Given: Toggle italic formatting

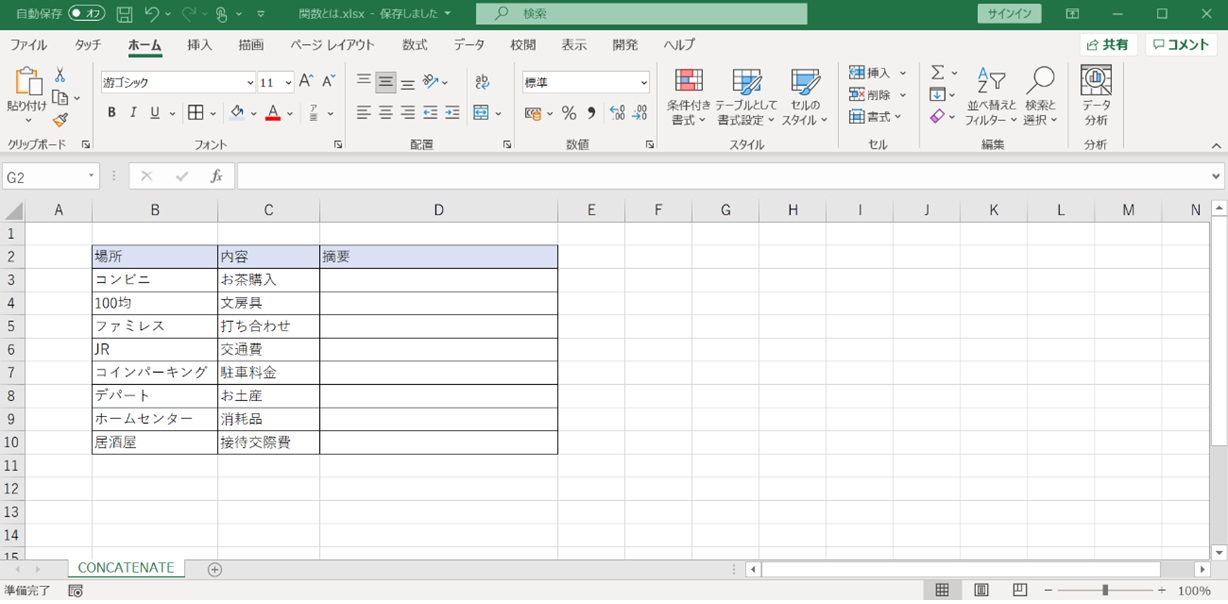Looking at the screenshot, I should click(133, 113).
